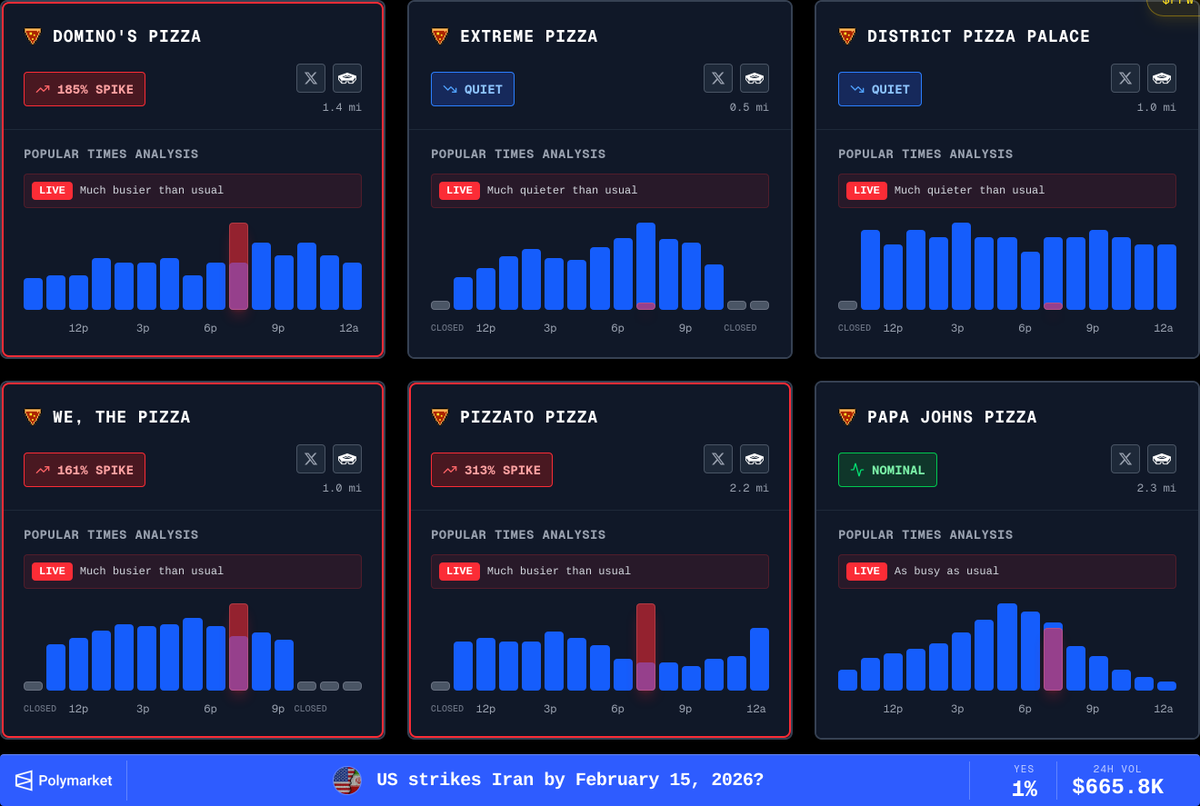Click LIVE badge on Extreme Pizza card
The width and height of the screenshot is (1200, 806).
click(459, 190)
